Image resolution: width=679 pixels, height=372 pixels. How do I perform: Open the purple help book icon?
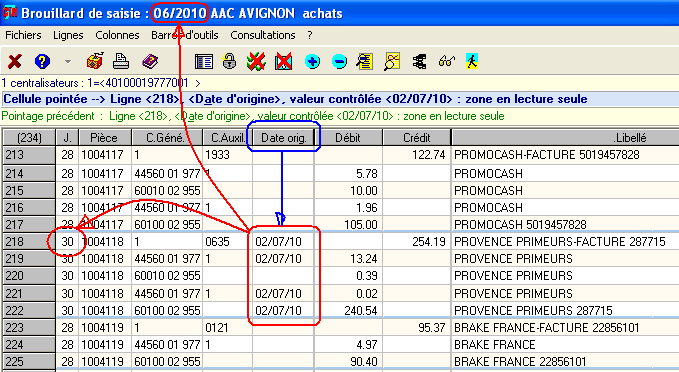(150, 61)
